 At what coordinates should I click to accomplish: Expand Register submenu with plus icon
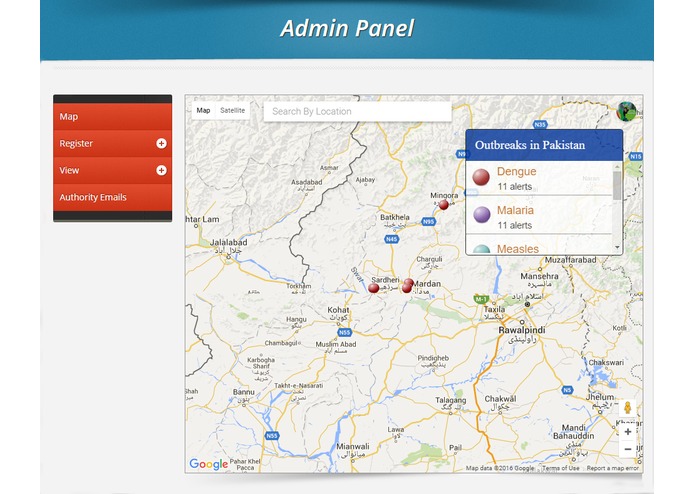(x=161, y=144)
